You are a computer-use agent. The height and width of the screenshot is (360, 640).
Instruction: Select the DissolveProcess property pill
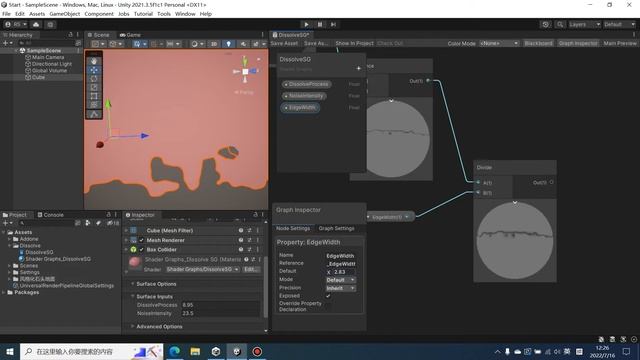pyautogui.click(x=307, y=84)
